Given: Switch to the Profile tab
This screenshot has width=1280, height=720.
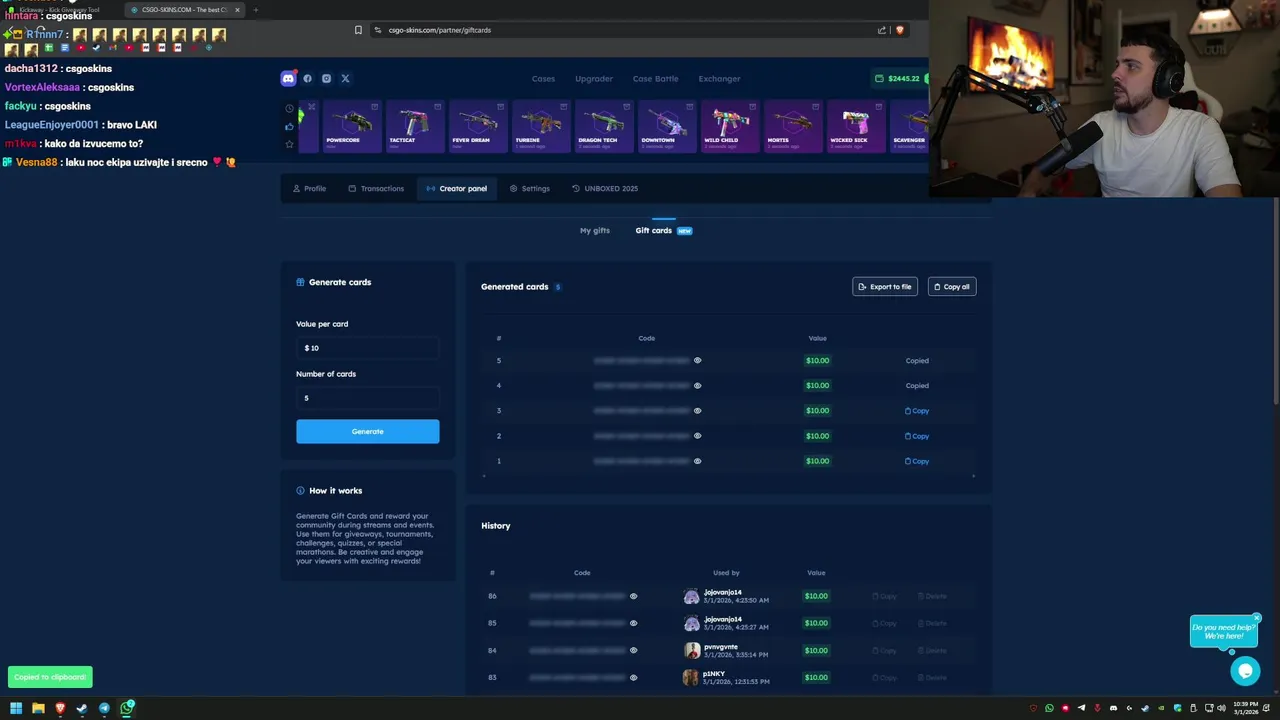Looking at the screenshot, I should [x=309, y=188].
